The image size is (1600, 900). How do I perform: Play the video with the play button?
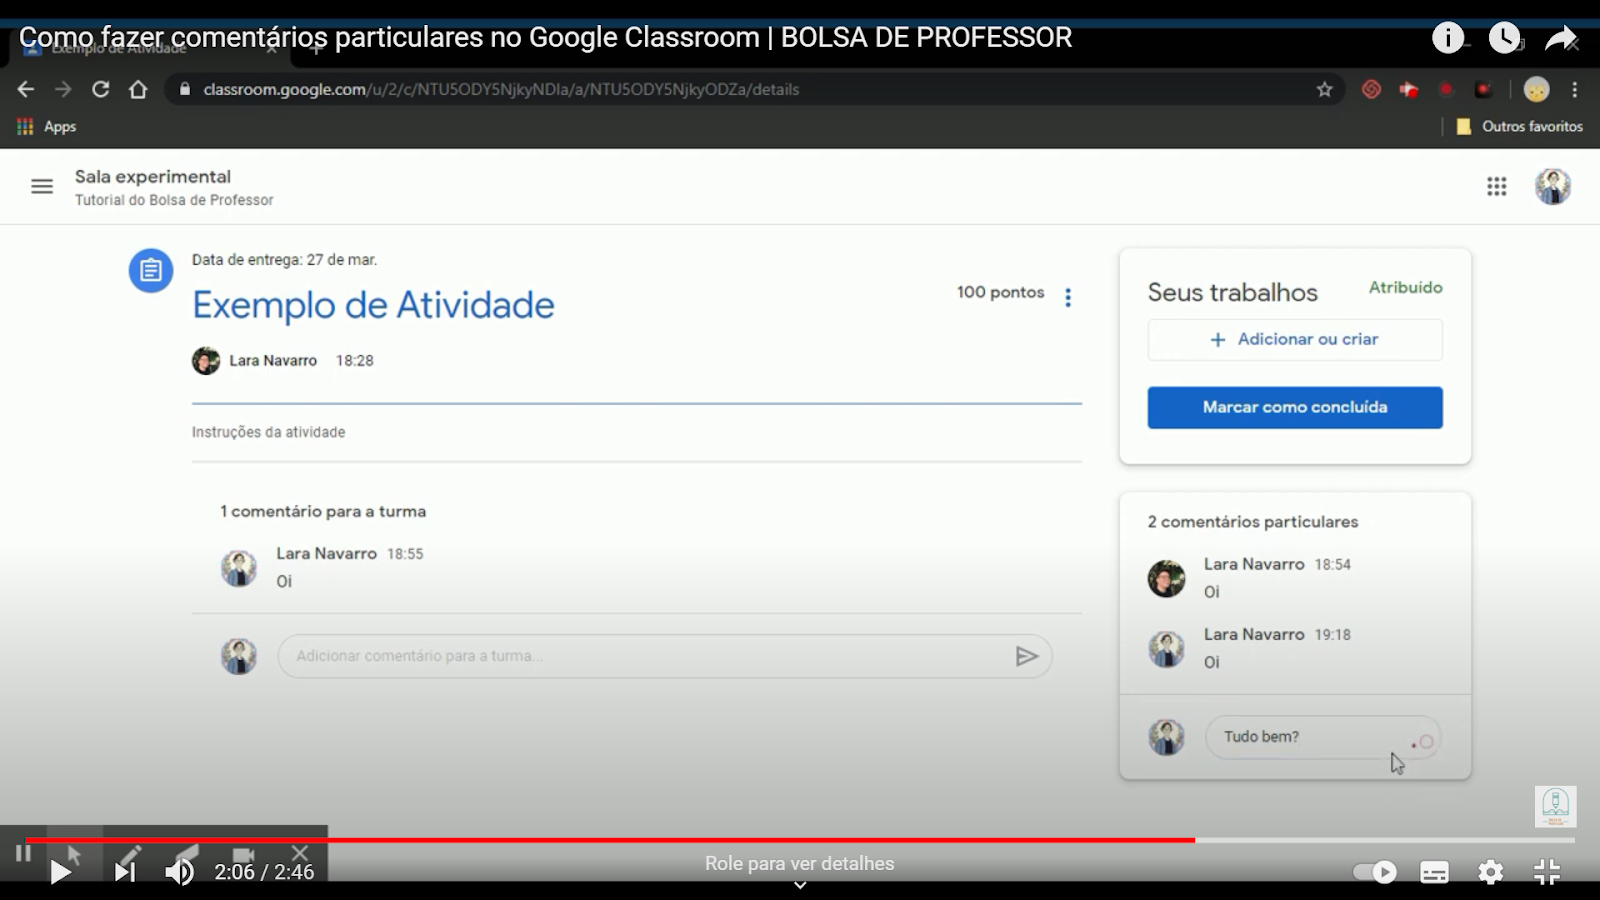60,872
